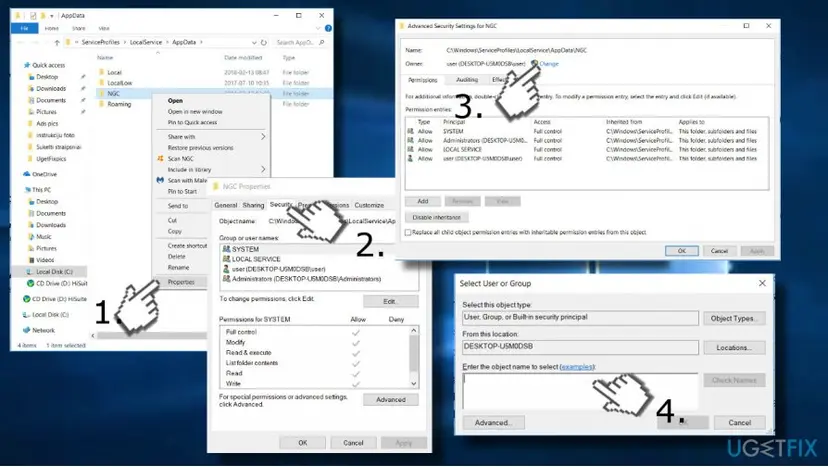Screen dimensions: 828x467
Task: Select LOCAL SERVICE in the user names list
Action: pos(256,259)
